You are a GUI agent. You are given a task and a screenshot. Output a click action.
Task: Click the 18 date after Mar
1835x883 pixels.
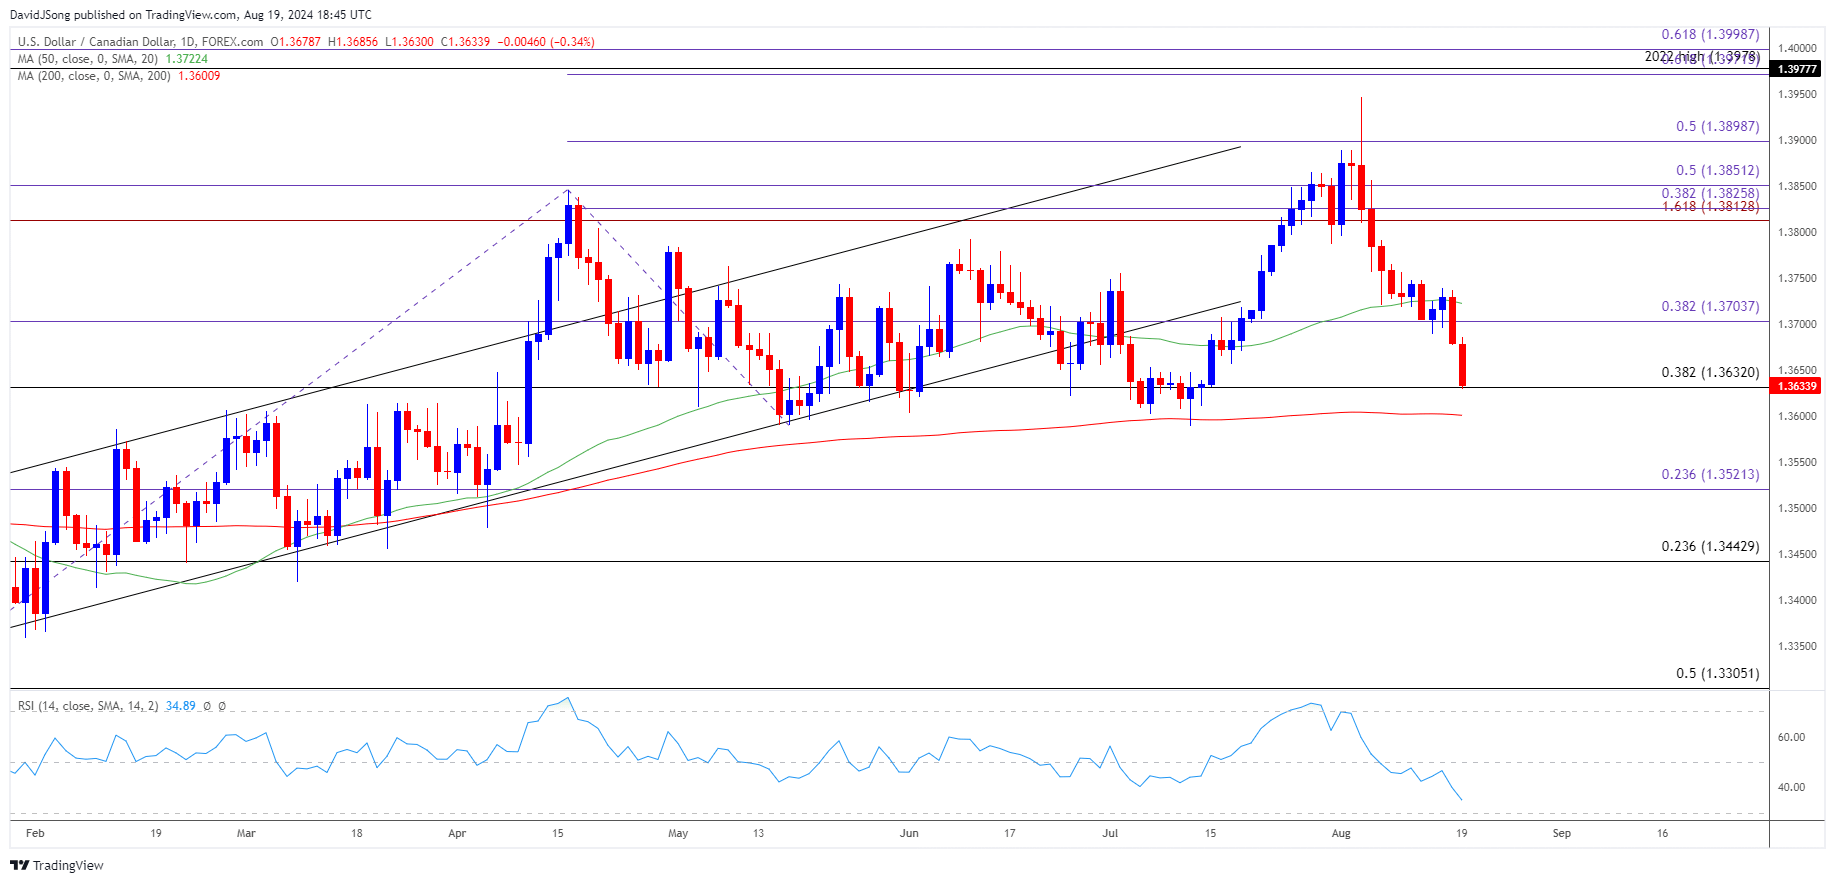pos(357,833)
